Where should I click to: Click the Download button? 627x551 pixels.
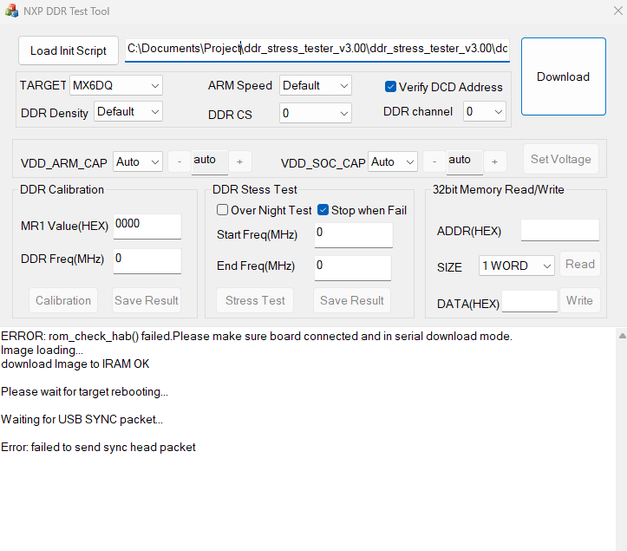coord(563,76)
